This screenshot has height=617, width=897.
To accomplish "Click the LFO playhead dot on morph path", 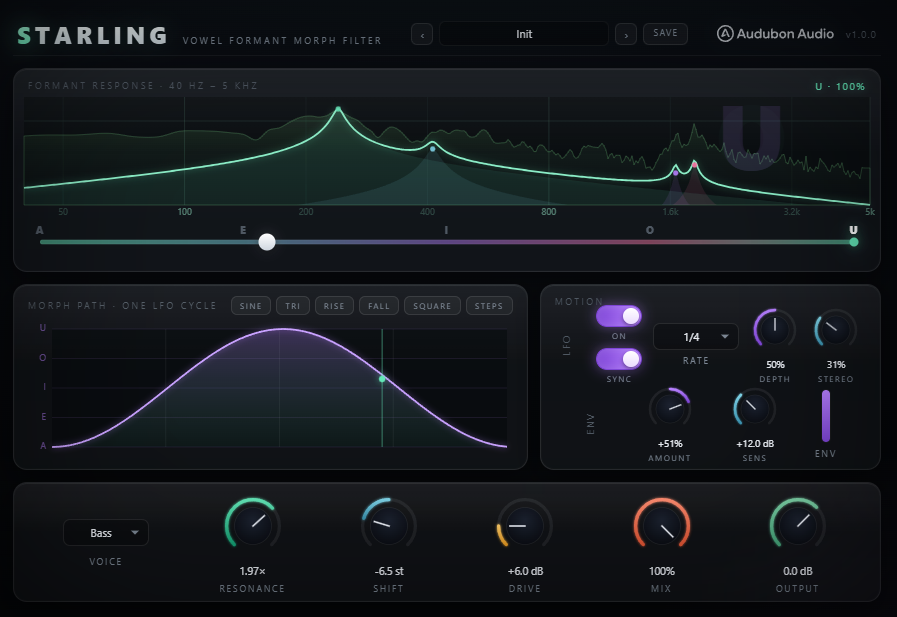I will (x=382, y=379).
